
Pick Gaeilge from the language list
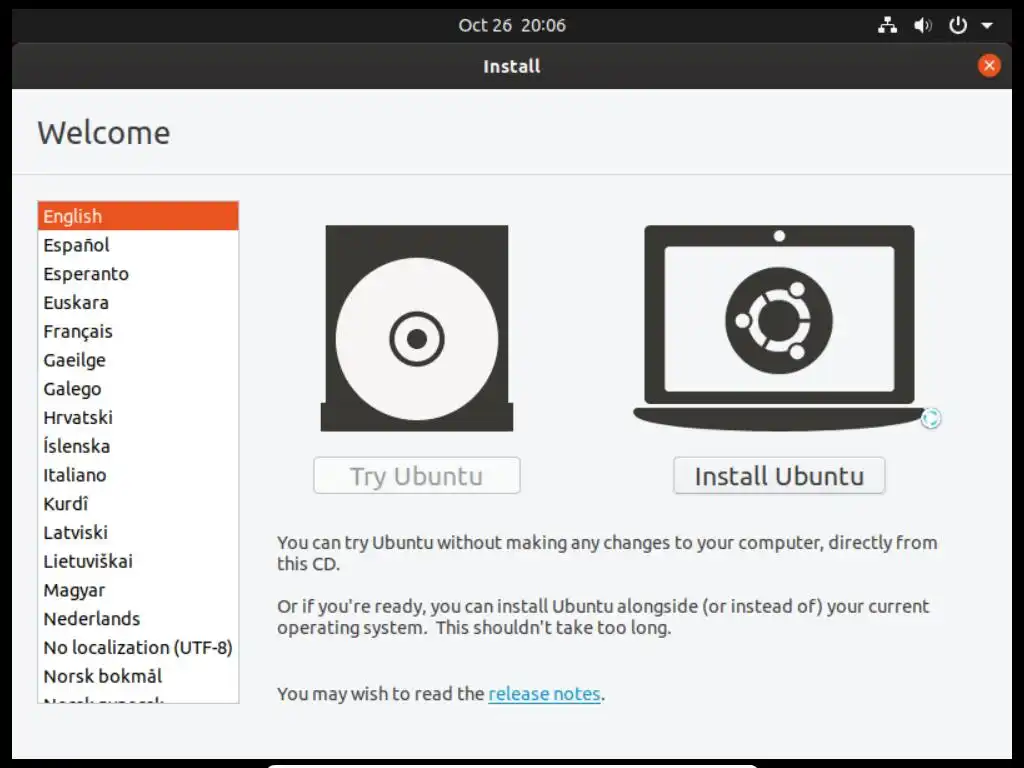[x=138, y=360]
